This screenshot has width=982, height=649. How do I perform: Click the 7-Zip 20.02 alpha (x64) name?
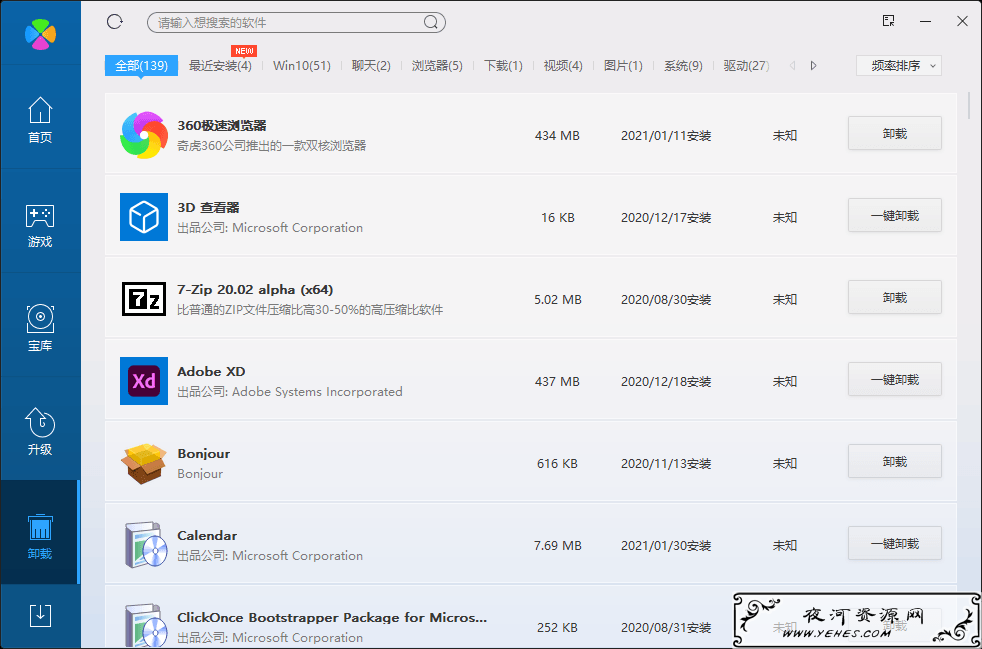point(256,289)
